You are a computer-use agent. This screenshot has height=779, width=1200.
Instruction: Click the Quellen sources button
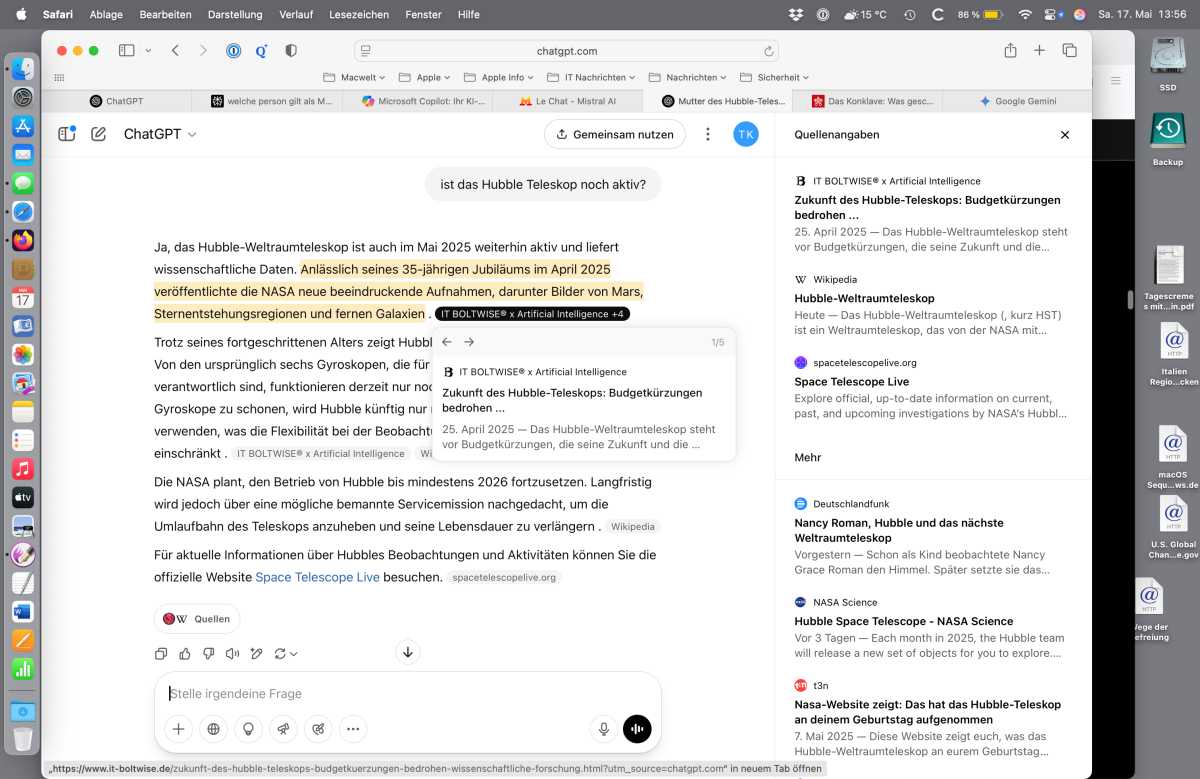tap(197, 619)
